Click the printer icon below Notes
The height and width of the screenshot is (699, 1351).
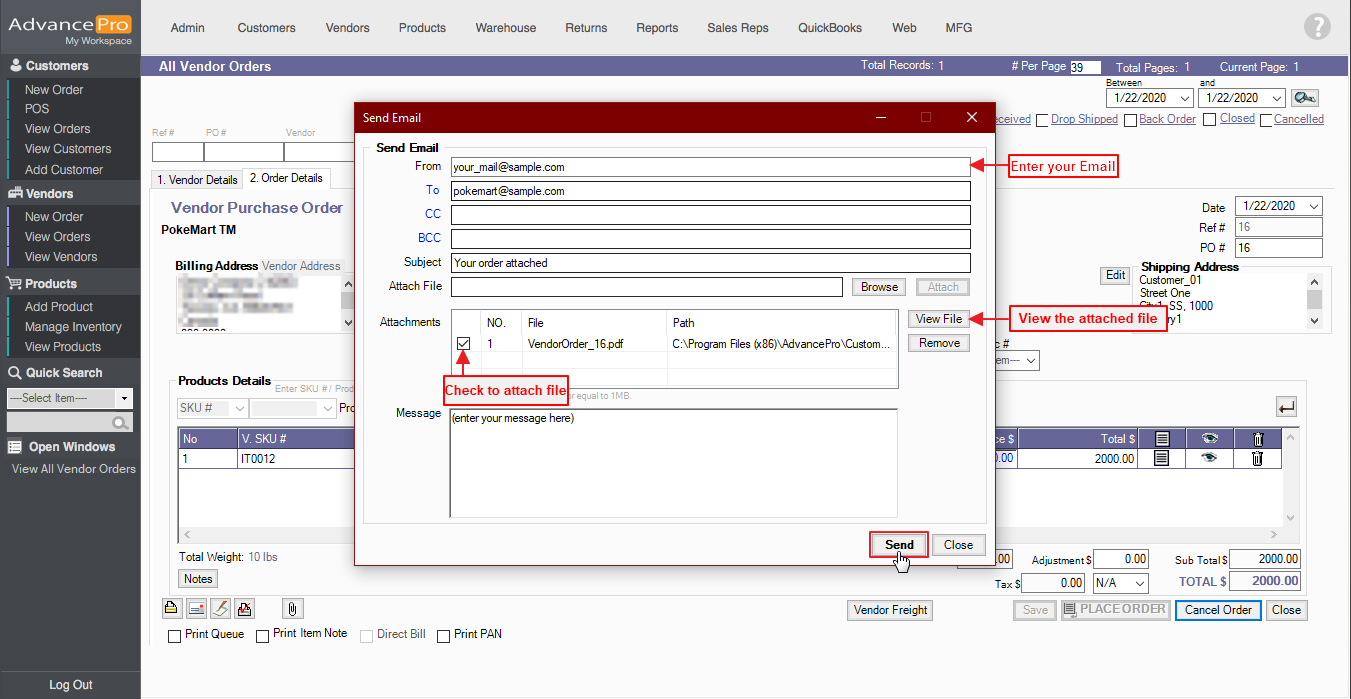pyautogui.click(x=171, y=608)
